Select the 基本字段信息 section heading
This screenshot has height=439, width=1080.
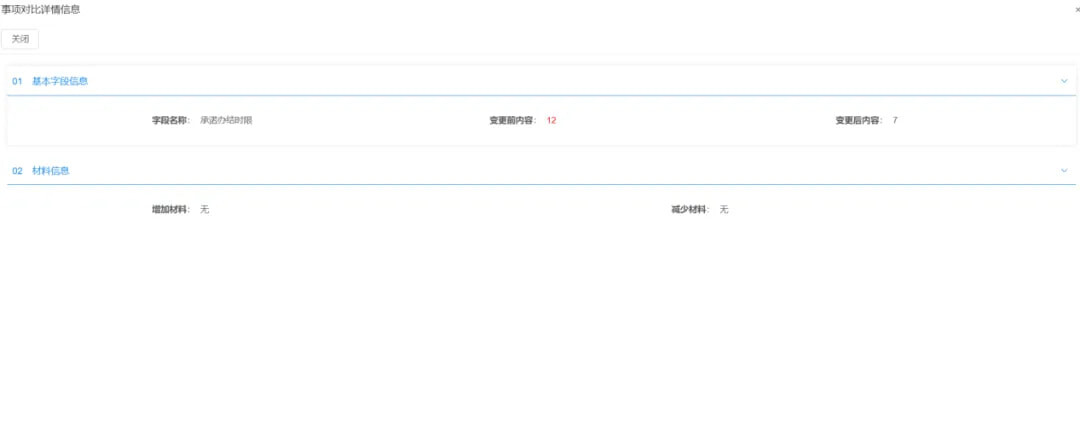(60, 81)
